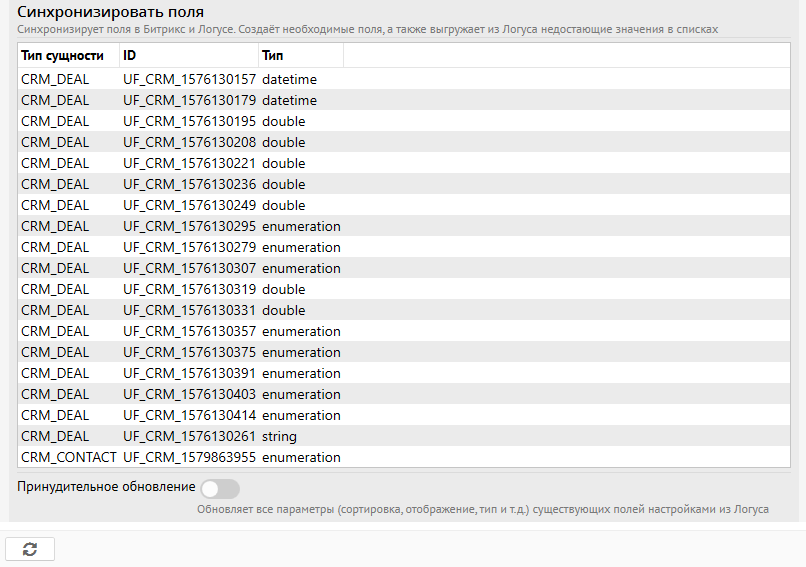Select row with ID UF_CRM_1576130236
Viewport: 806px width, 567px height.
pos(190,184)
